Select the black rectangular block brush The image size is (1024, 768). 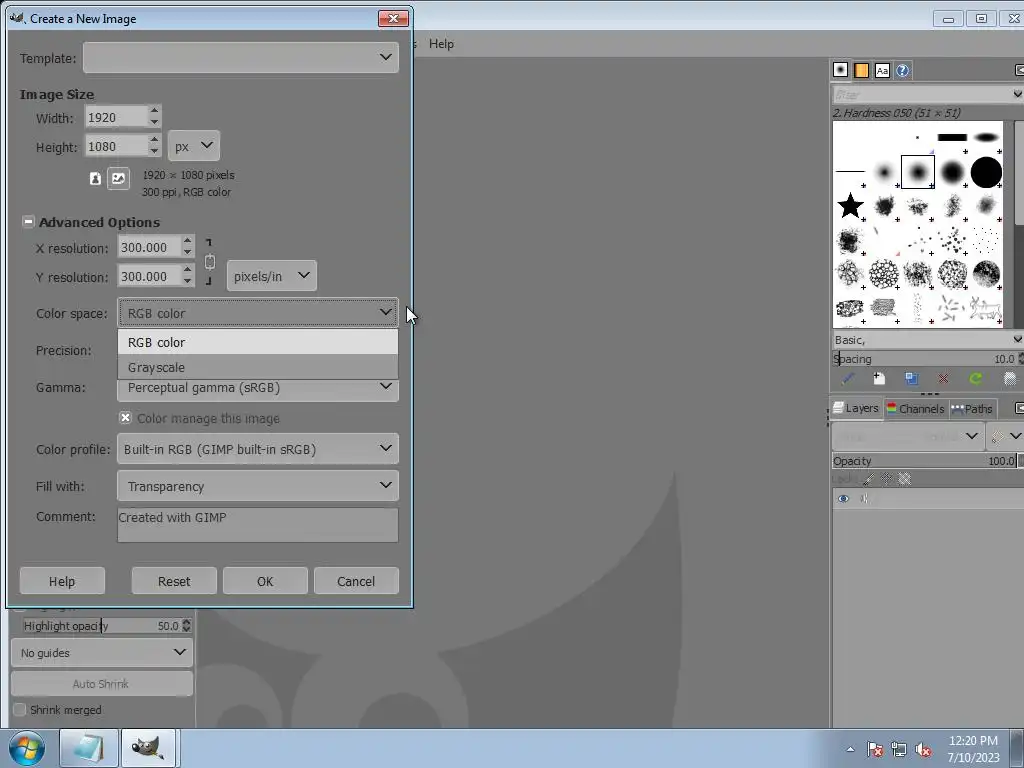tap(952, 137)
